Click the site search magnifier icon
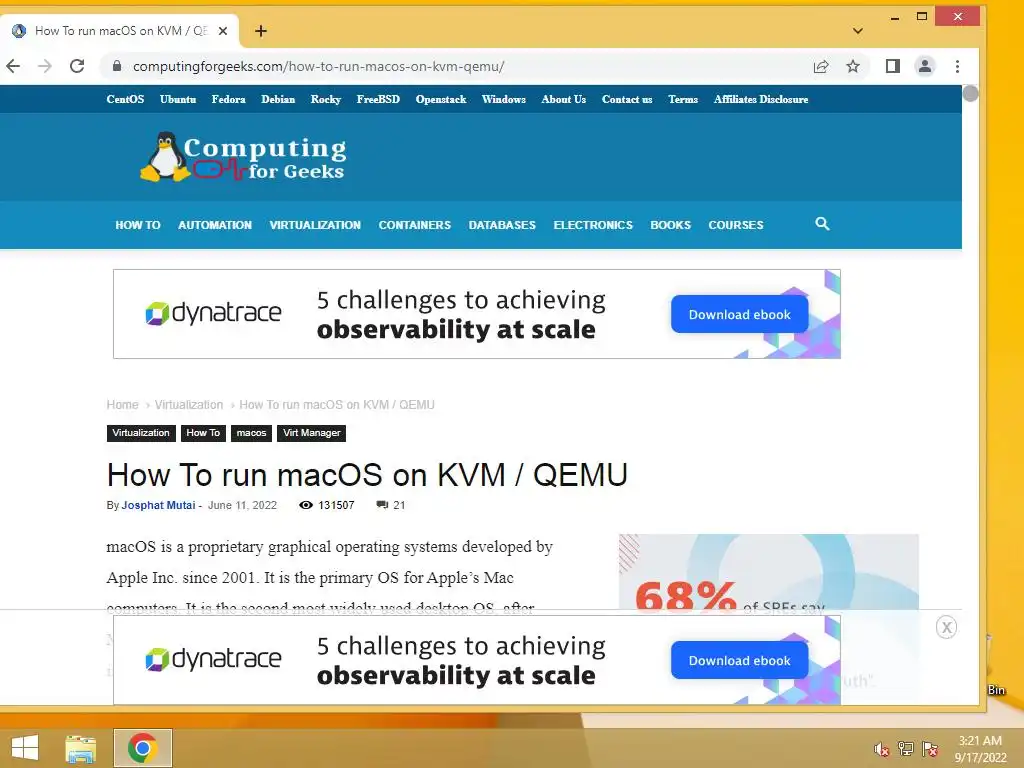The width and height of the screenshot is (1024, 768). 822,224
